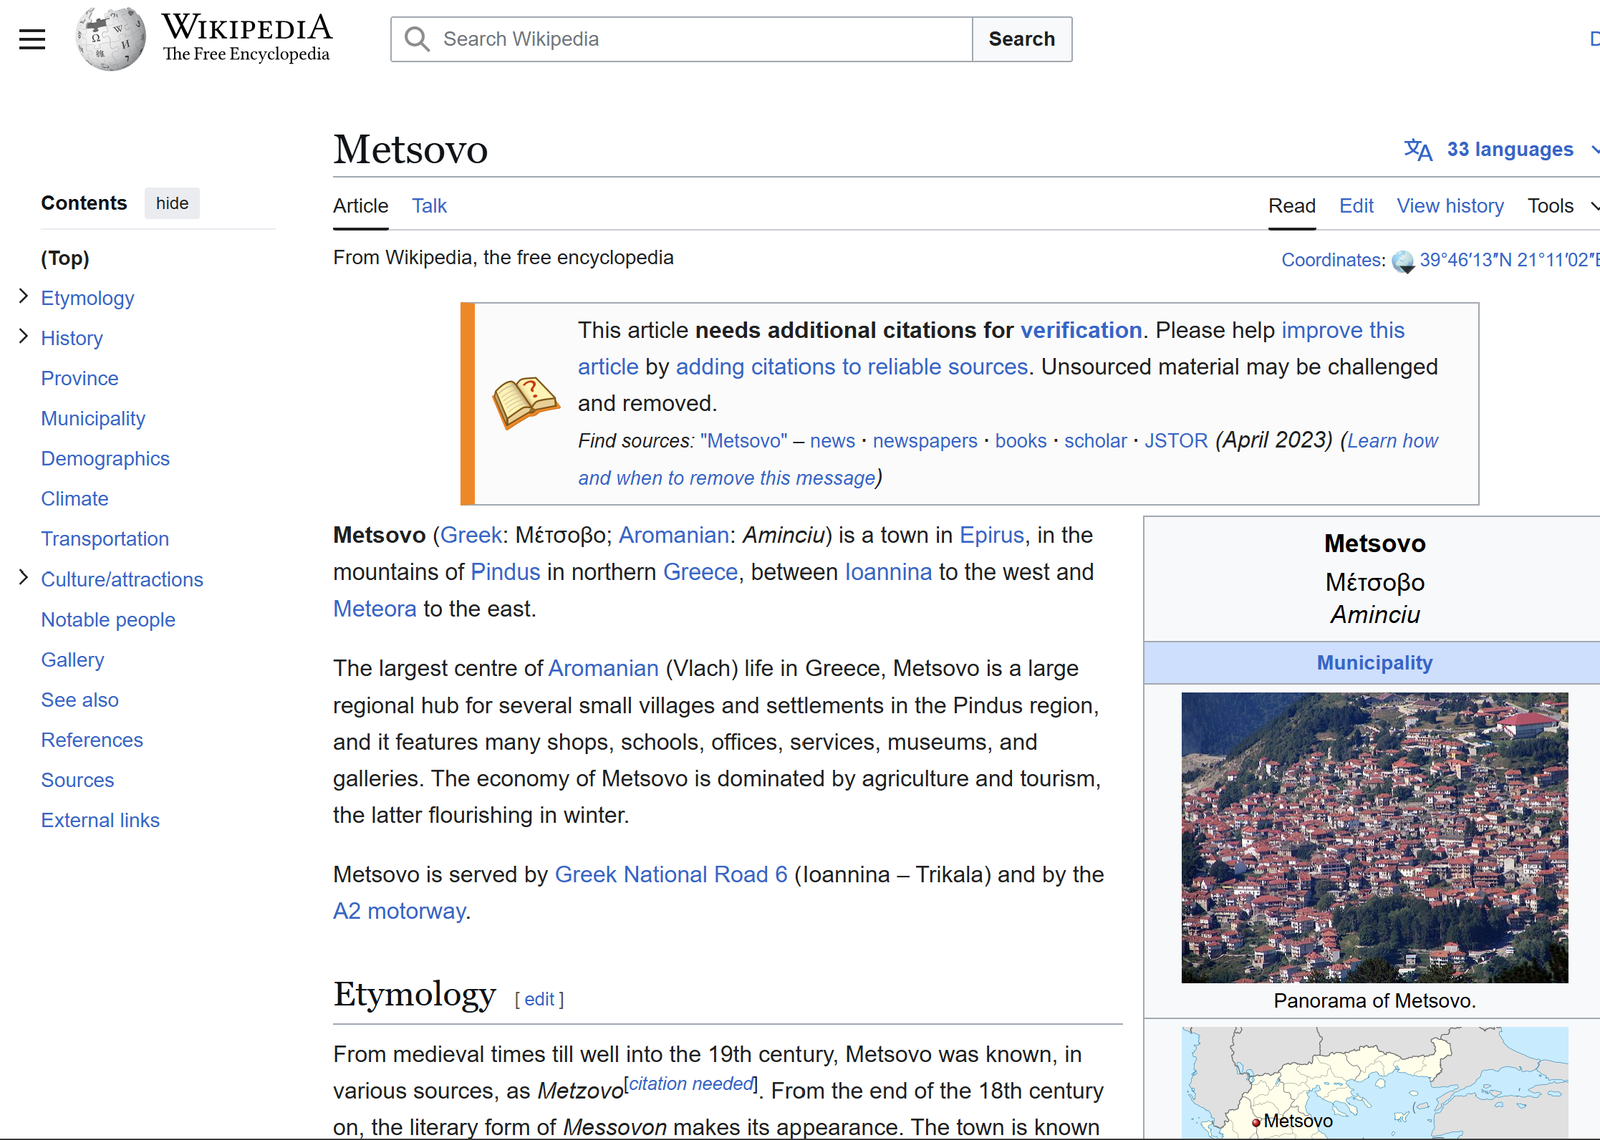Edit the Etymology section

[x=539, y=999]
